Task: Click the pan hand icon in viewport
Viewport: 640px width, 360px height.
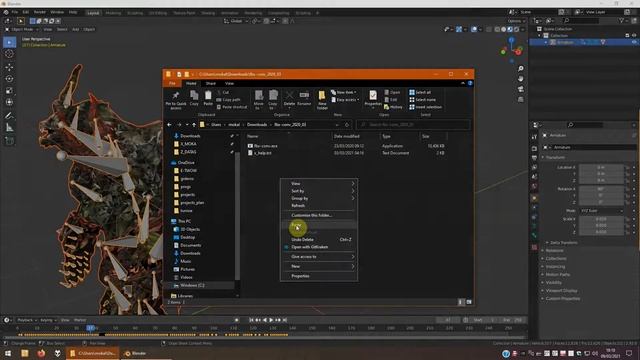Action: coord(520,78)
